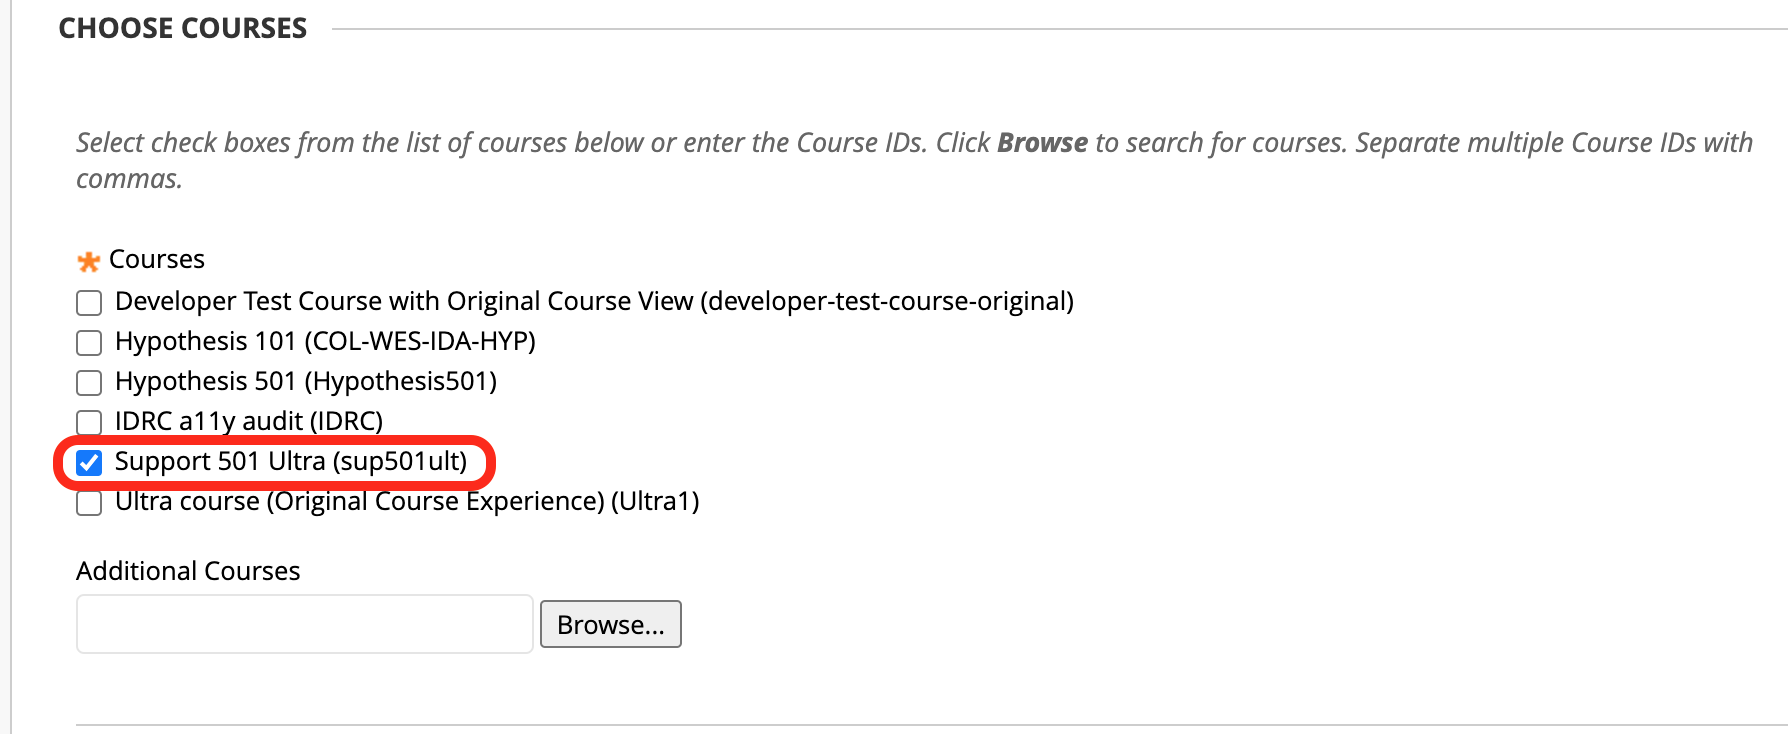Viewport: 1788px width, 734px height.
Task: Click the Ultra course (Ultra1) label text
Action: point(407,501)
